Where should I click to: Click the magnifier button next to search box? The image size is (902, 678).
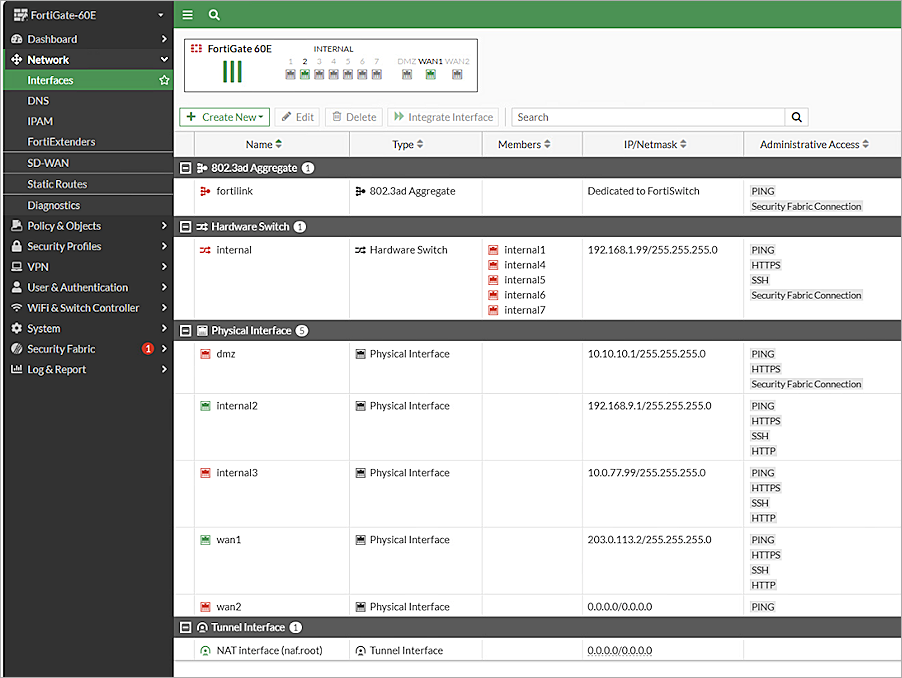click(796, 117)
